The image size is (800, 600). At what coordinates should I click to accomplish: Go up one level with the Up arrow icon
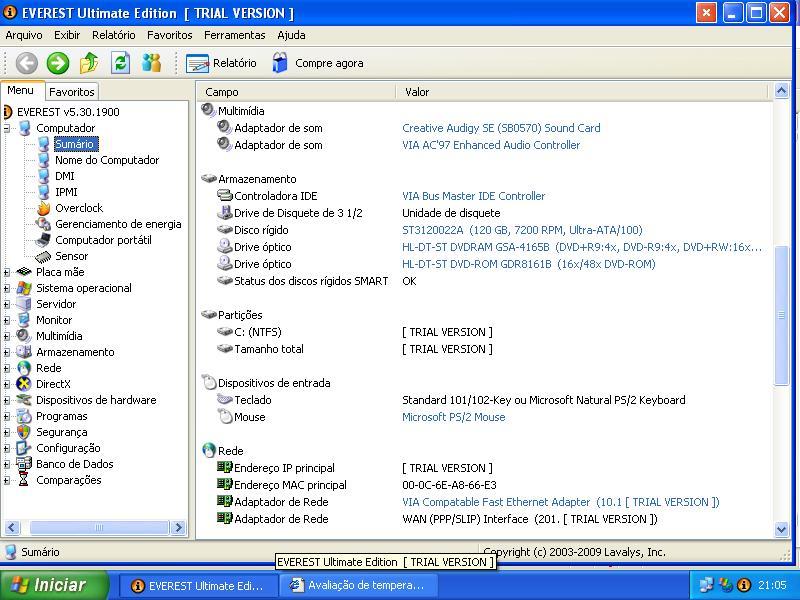click(89, 63)
